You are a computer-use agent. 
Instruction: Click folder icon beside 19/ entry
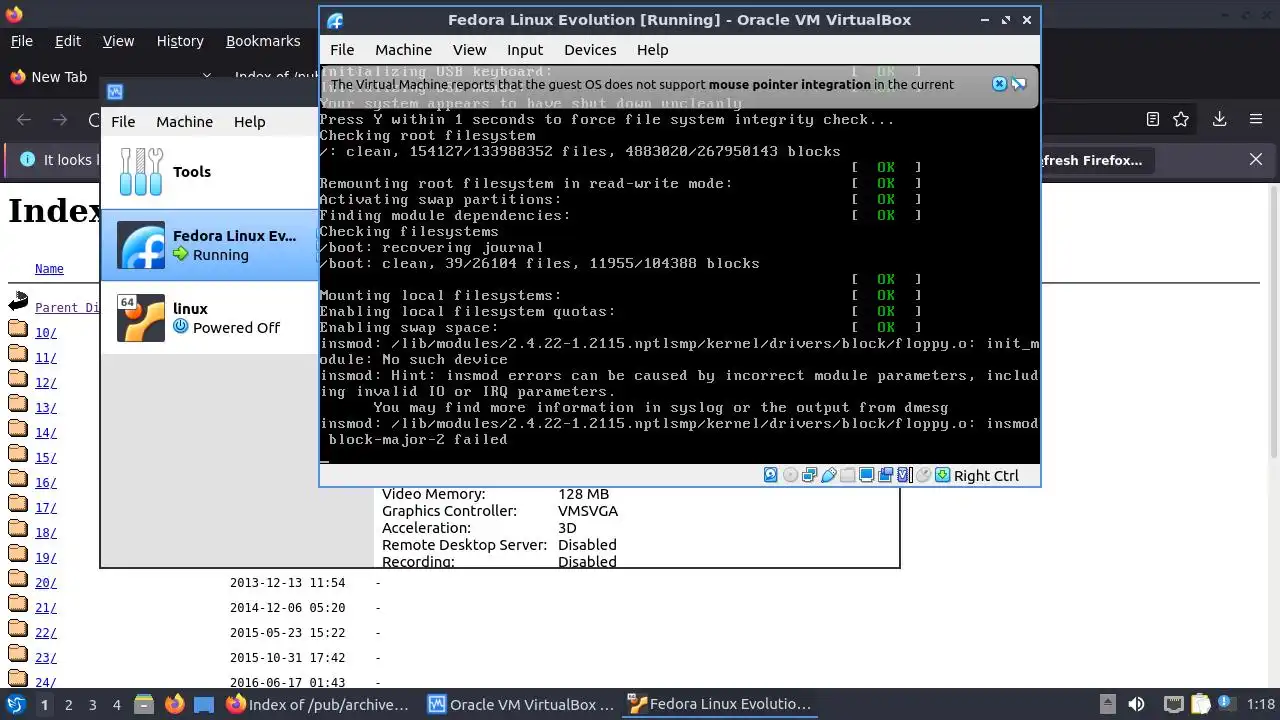pos(18,555)
